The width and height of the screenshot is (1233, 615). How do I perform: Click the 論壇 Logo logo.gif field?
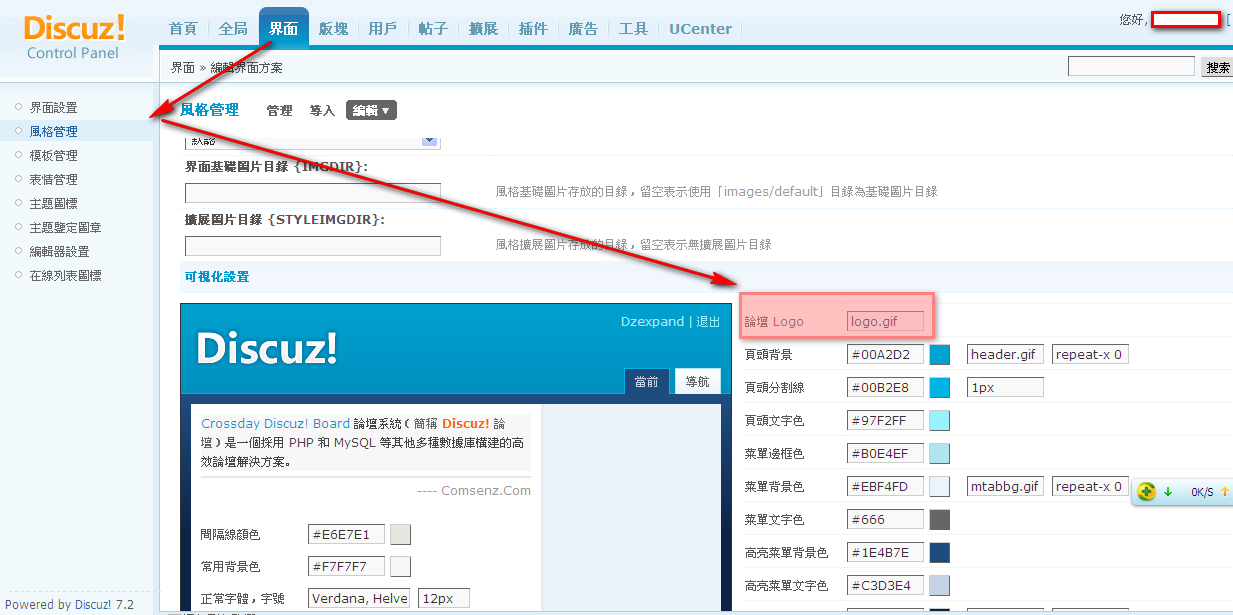885,321
